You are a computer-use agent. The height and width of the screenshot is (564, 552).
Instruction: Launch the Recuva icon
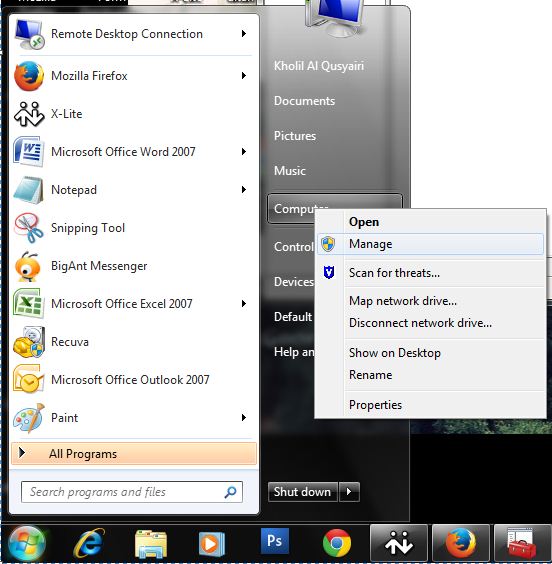click(x=29, y=342)
